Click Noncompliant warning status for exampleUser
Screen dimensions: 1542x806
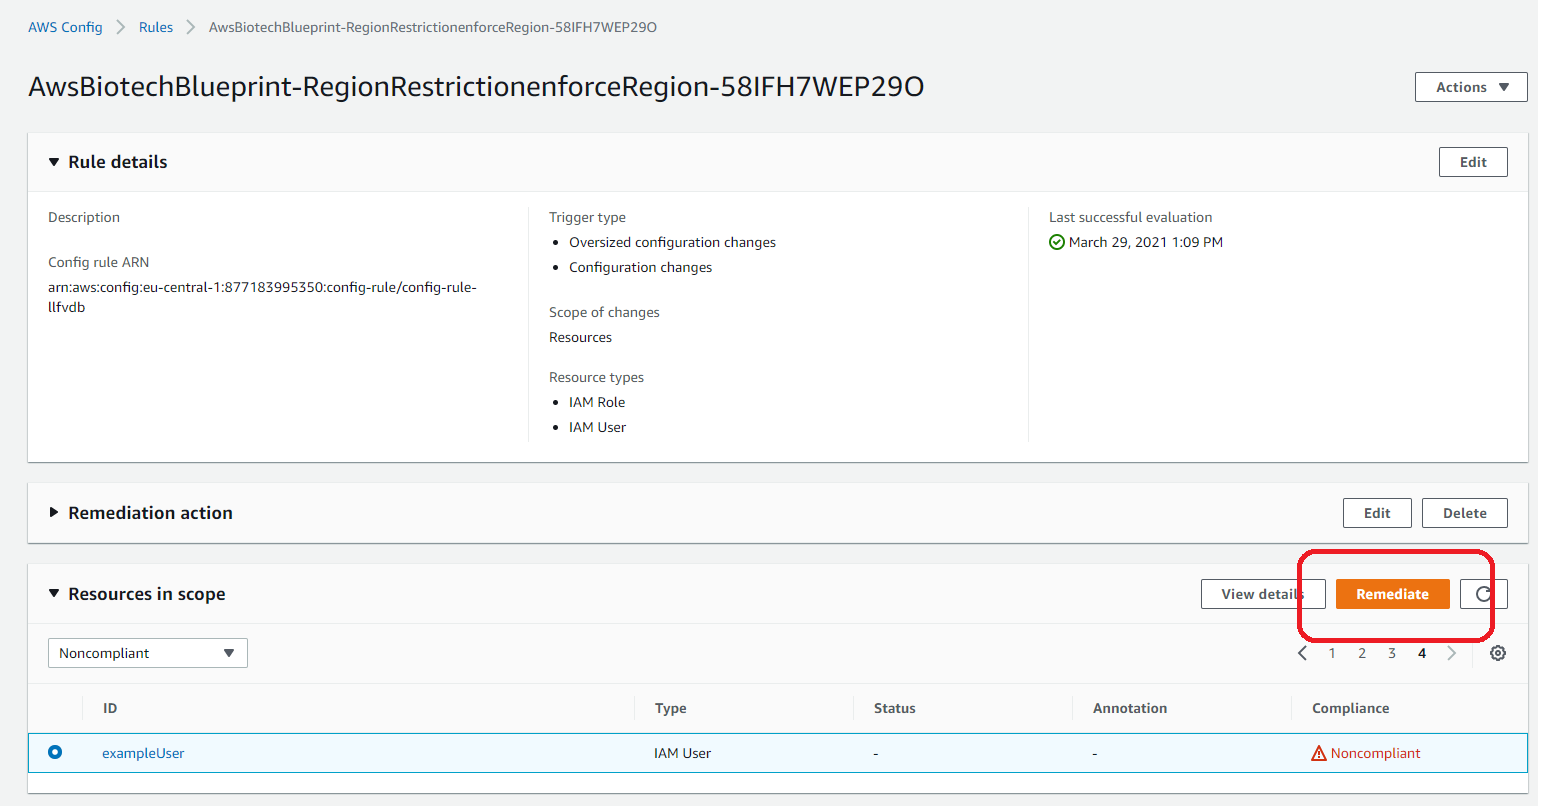1366,753
